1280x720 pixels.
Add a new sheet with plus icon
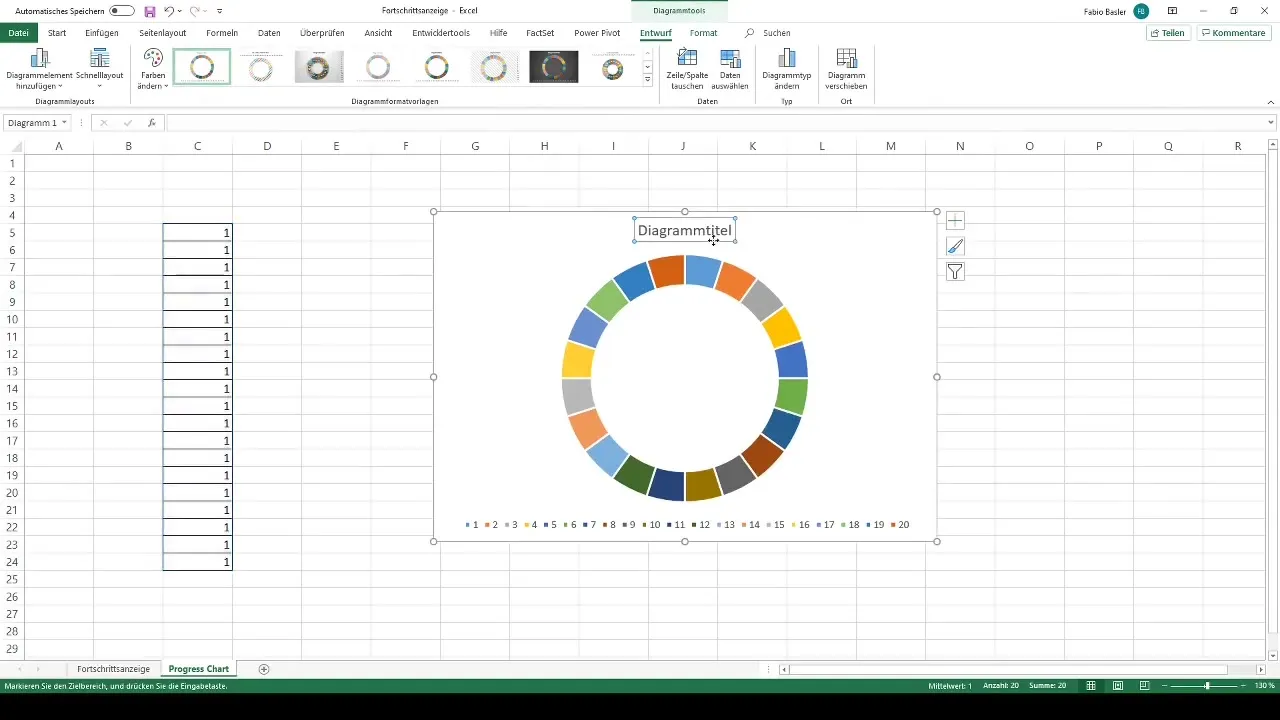[x=264, y=669]
